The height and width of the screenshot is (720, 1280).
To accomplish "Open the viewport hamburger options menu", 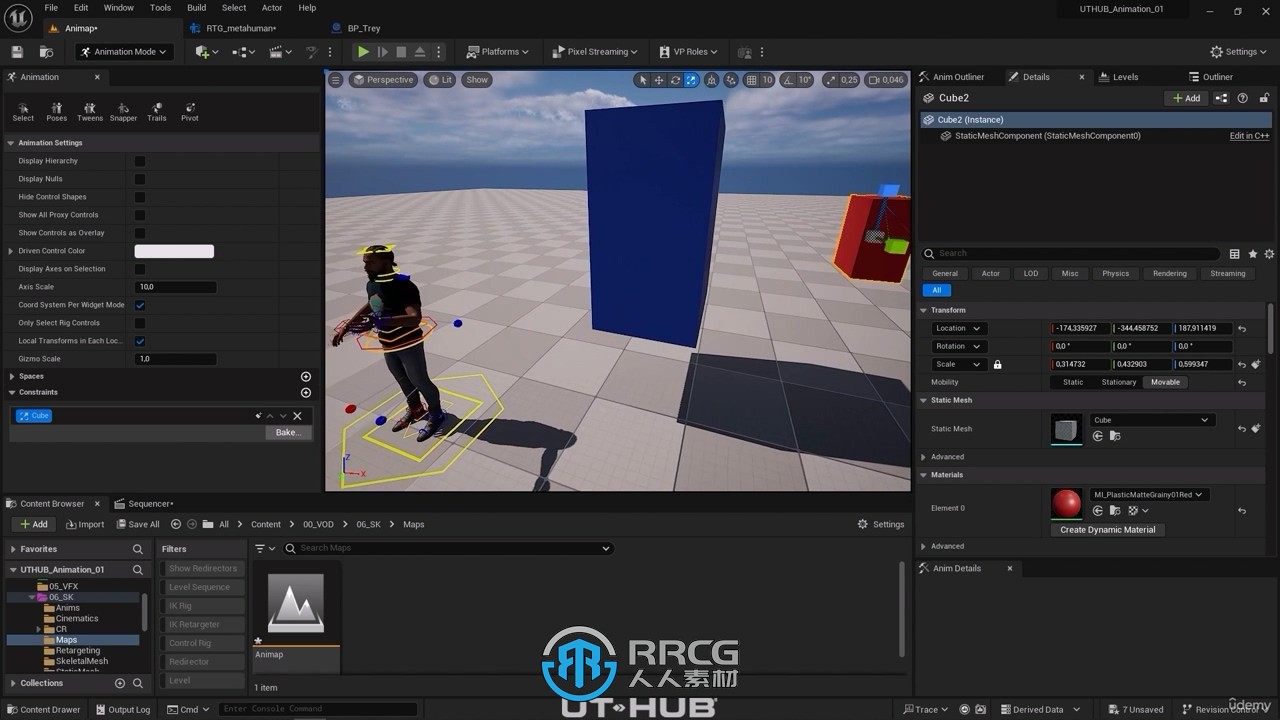I will (x=336, y=80).
